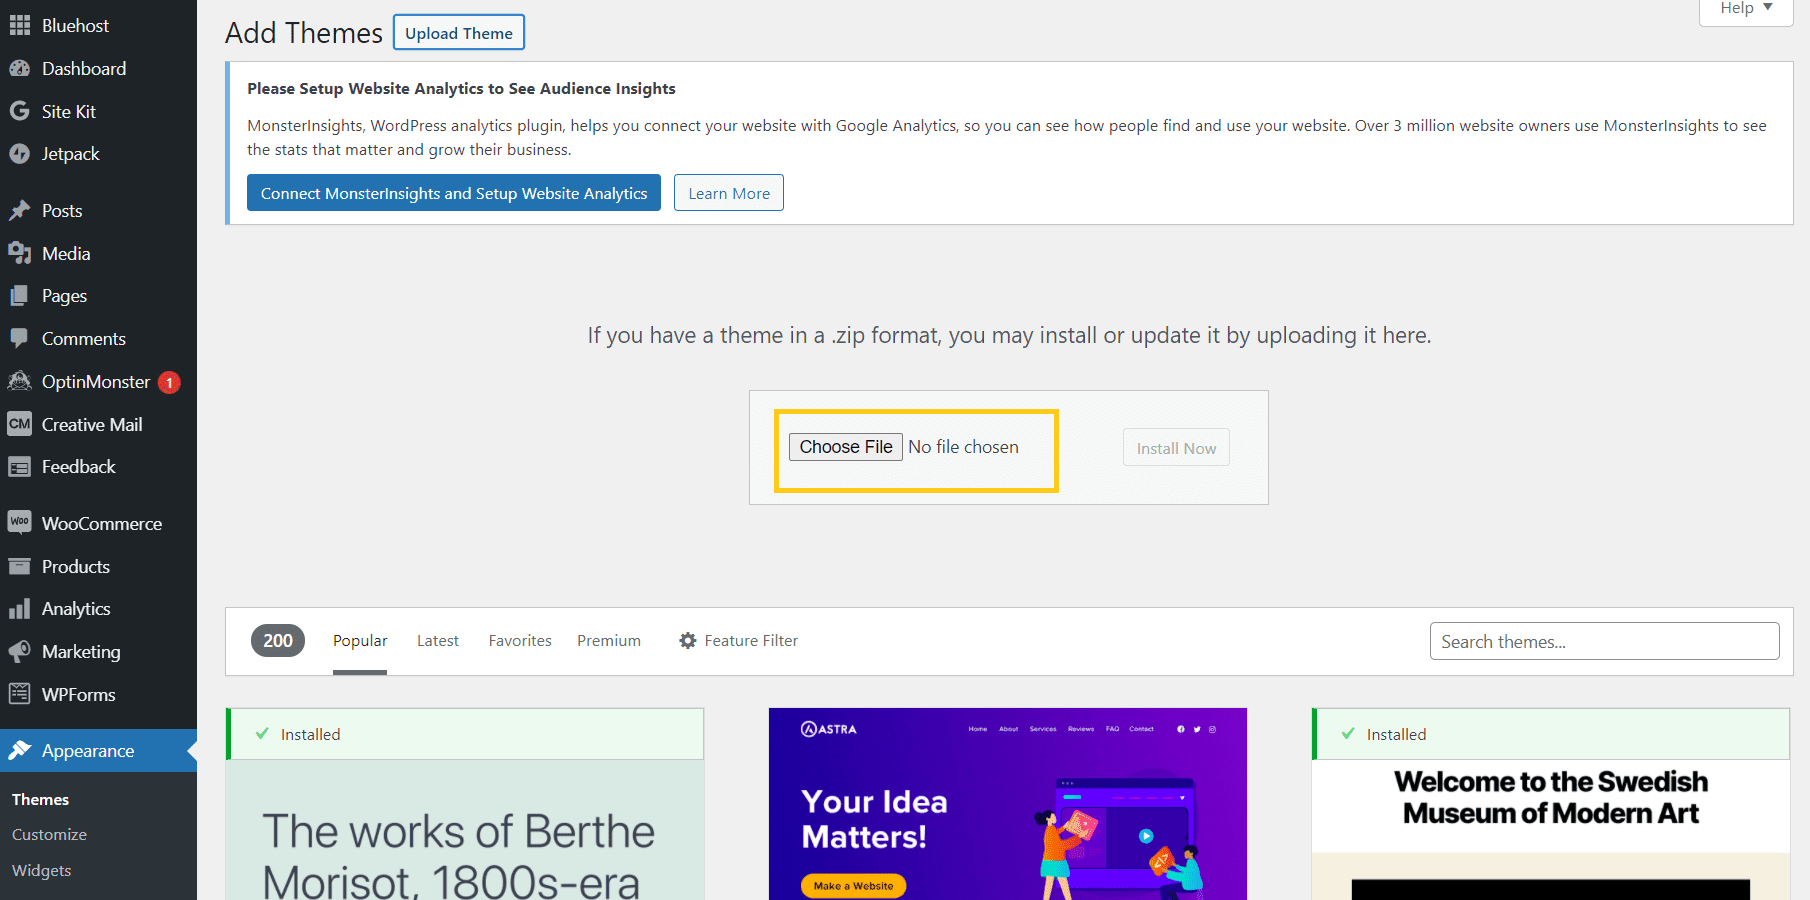Click Connect MonsterInsights and Setup Website Analytics
This screenshot has width=1810, height=900.
[x=454, y=193]
